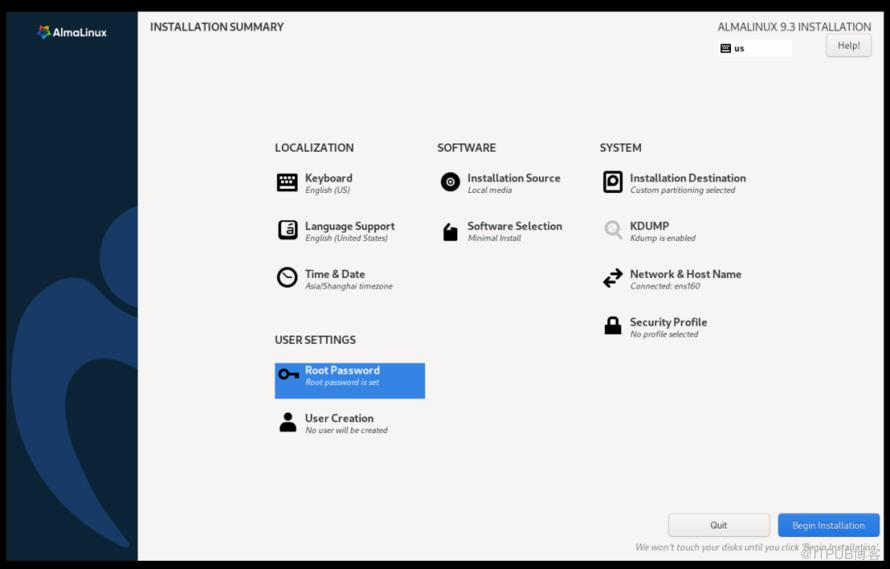This screenshot has width=890, height=569.
Task: Select the Installation Source disc icon
Action: coord(450,182)
